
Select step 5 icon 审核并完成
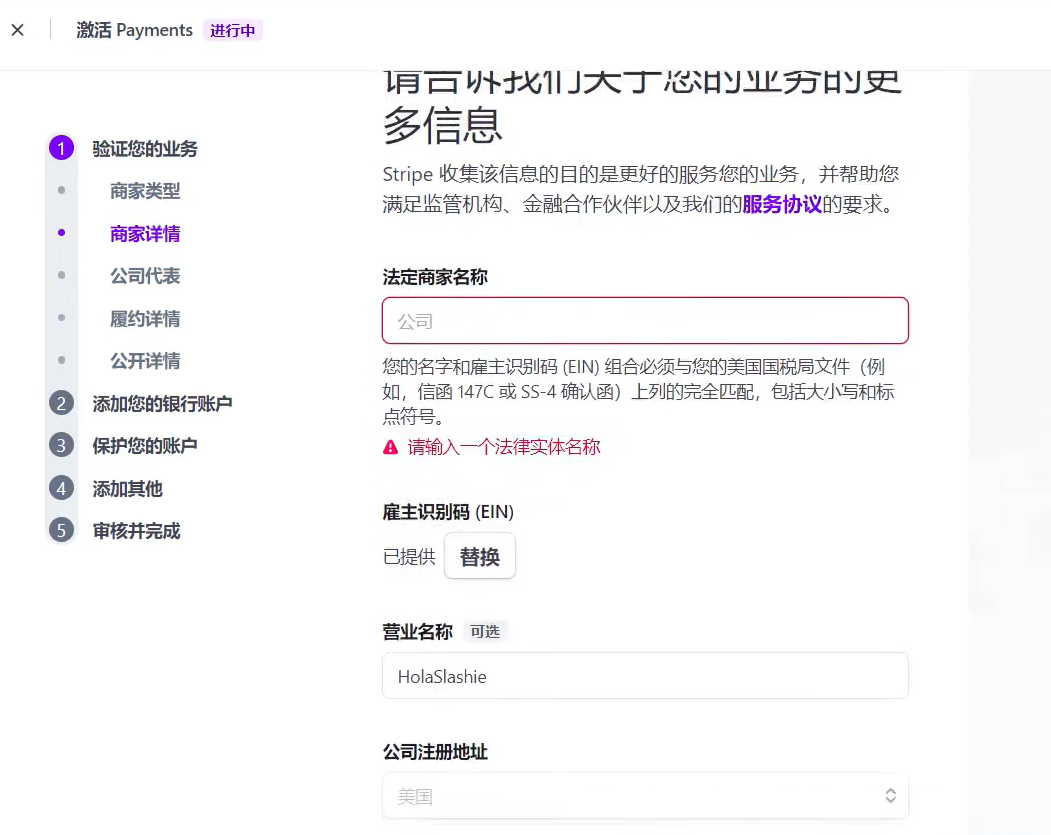61,530
